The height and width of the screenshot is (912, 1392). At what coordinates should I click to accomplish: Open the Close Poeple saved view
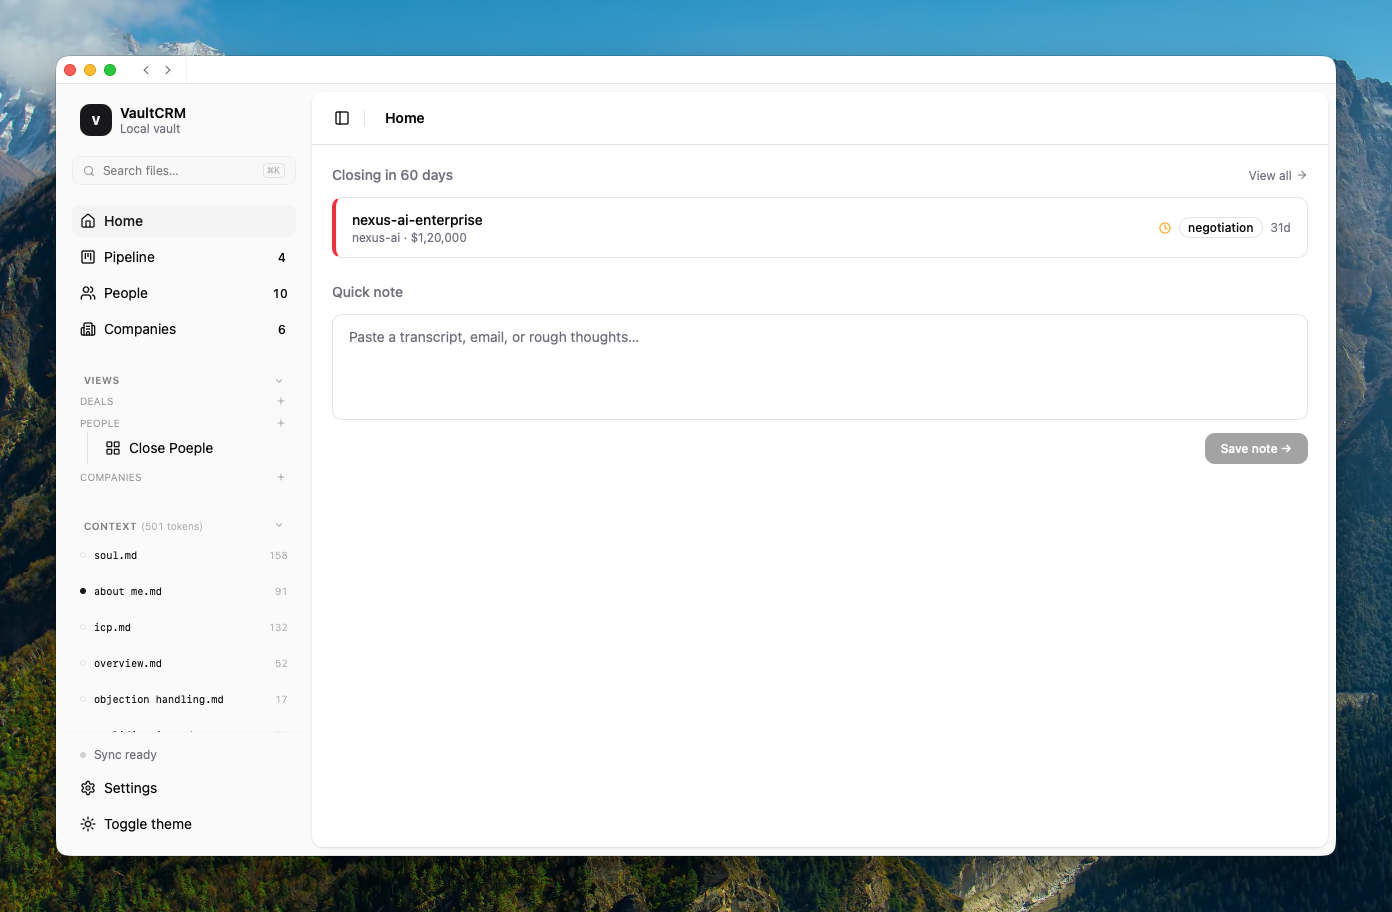click(170, 448)
